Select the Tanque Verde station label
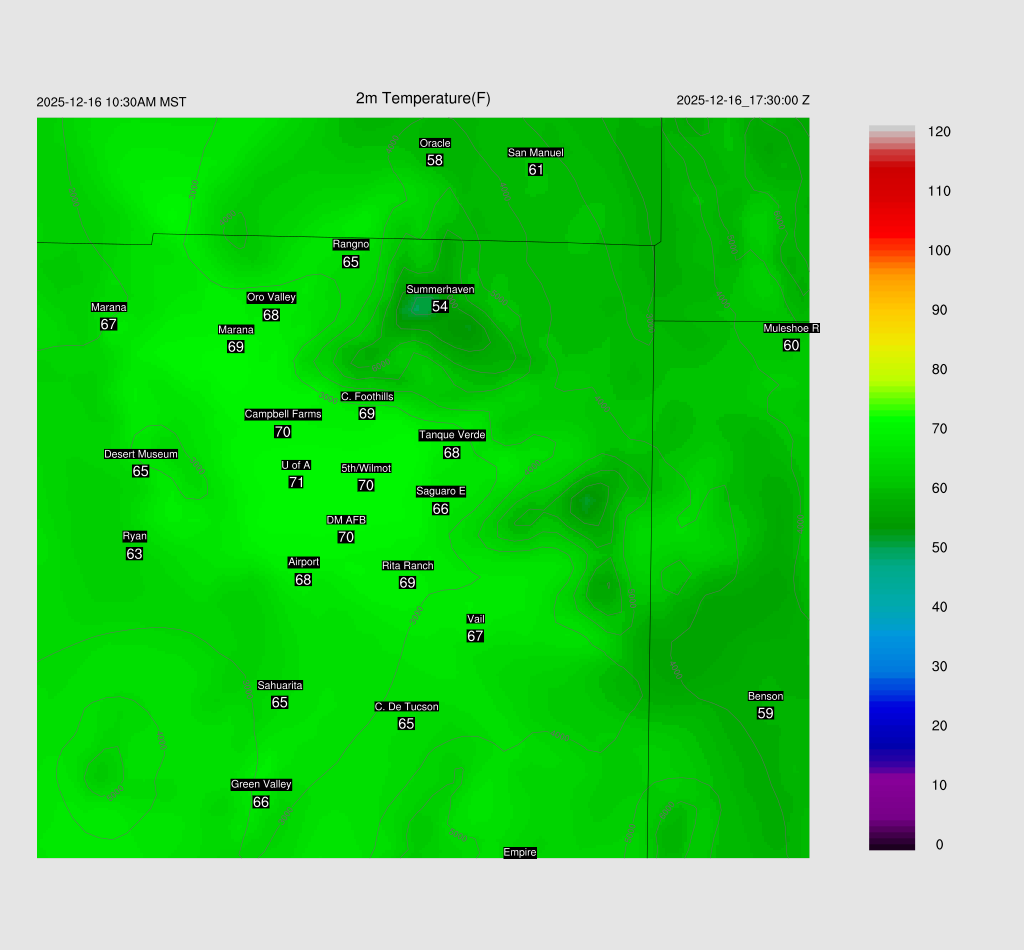The width and height of the screenshot is (1024, 950). 452,435
